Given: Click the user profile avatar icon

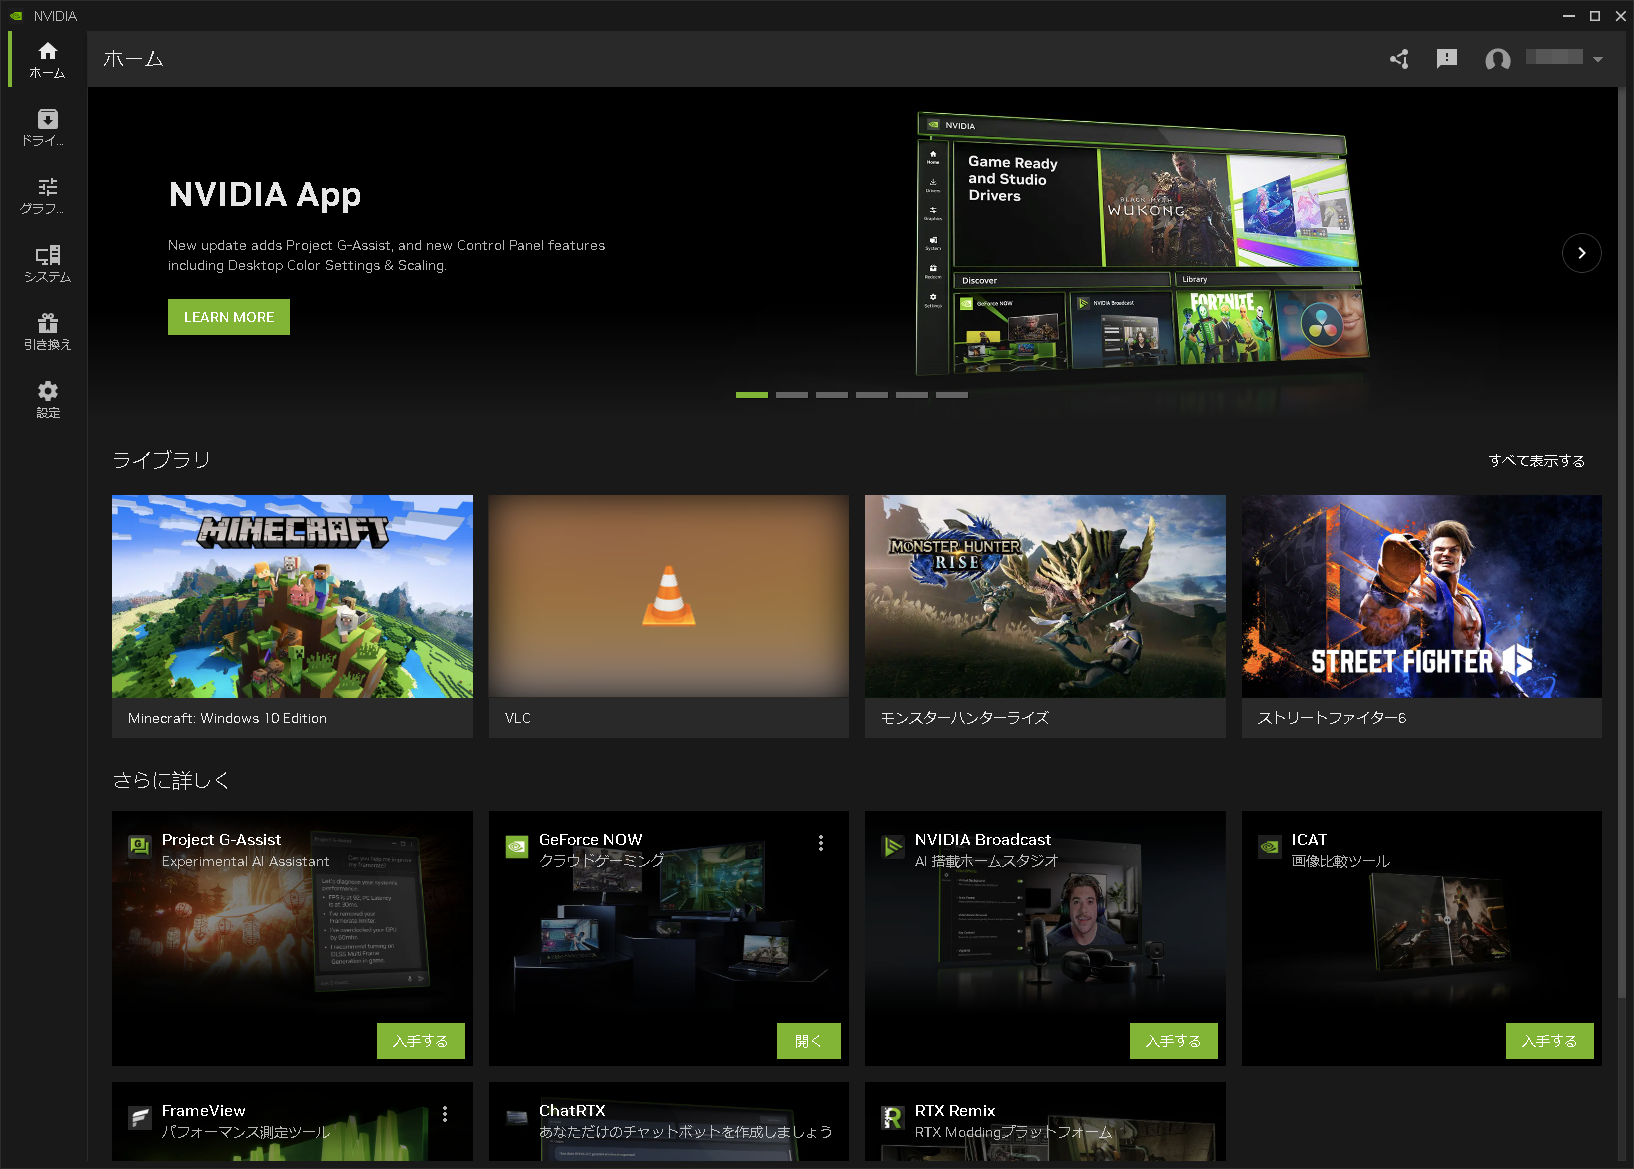Looking at the screenshot, I should (x=1497, y=59).
